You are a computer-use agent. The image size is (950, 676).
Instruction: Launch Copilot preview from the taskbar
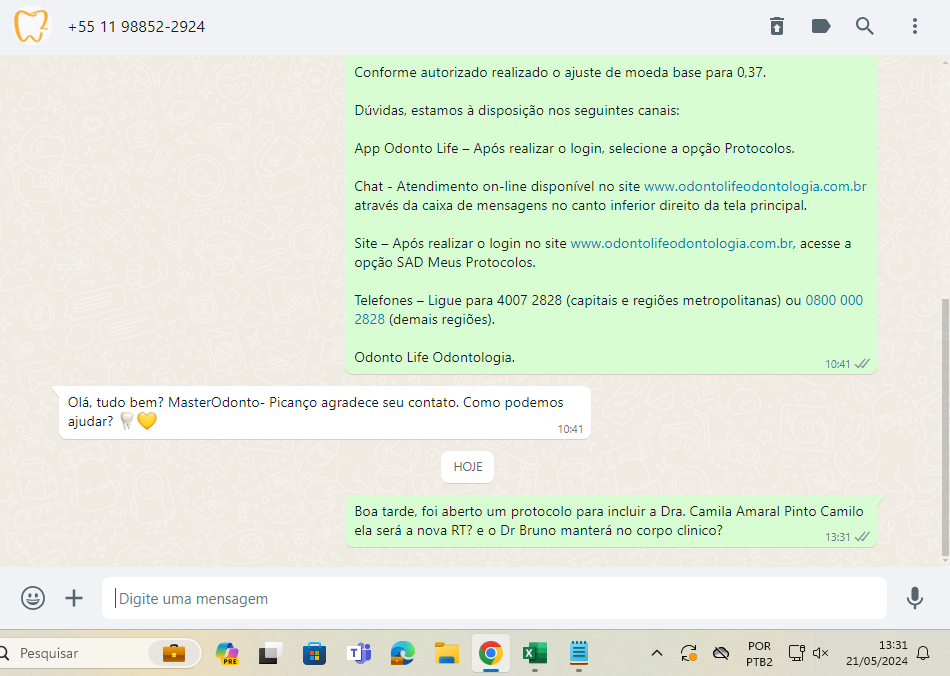pyautogui.click(x=227, y=653)
